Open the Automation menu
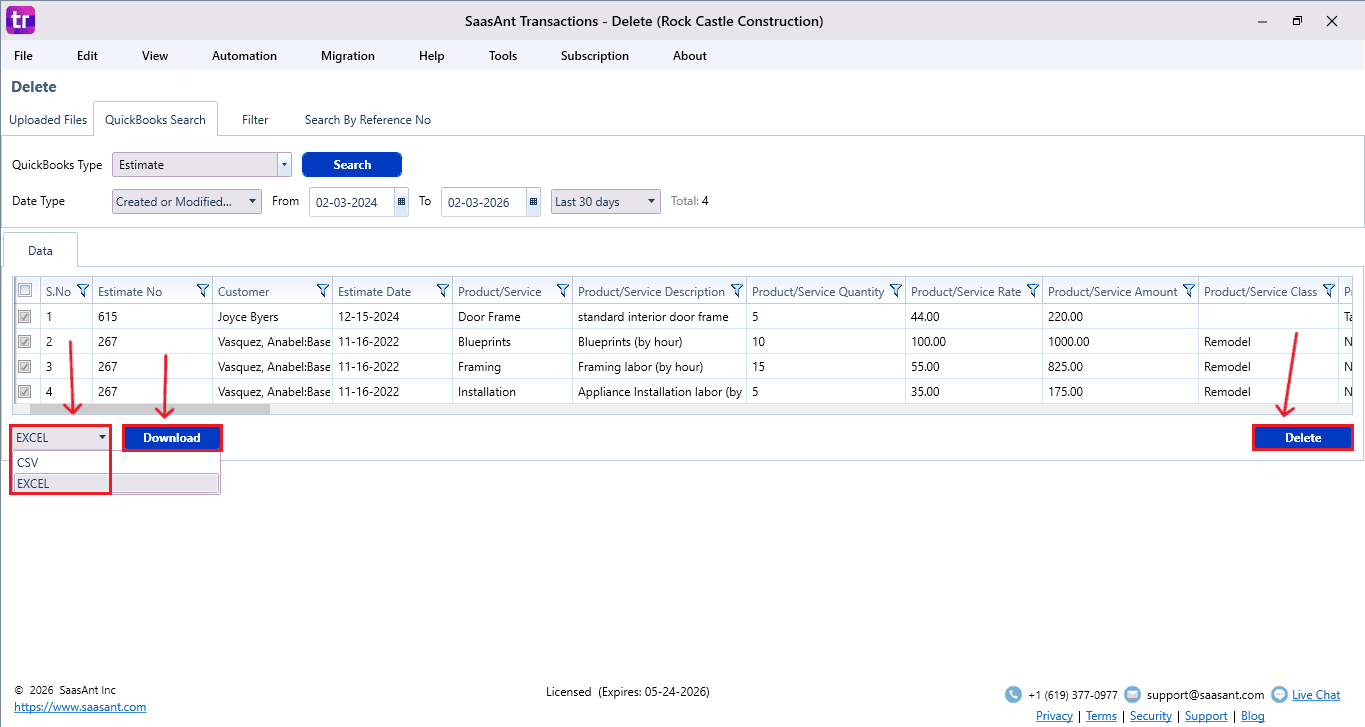This screenshot has height=727, width=1365. (x=244, y=56)
